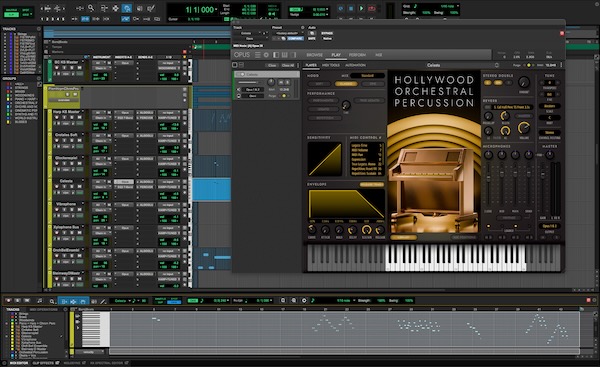The width and height of the screenshot is (600, 367).
Task: Click the Stop button in the top transport
Action: [x=351, y=8]
